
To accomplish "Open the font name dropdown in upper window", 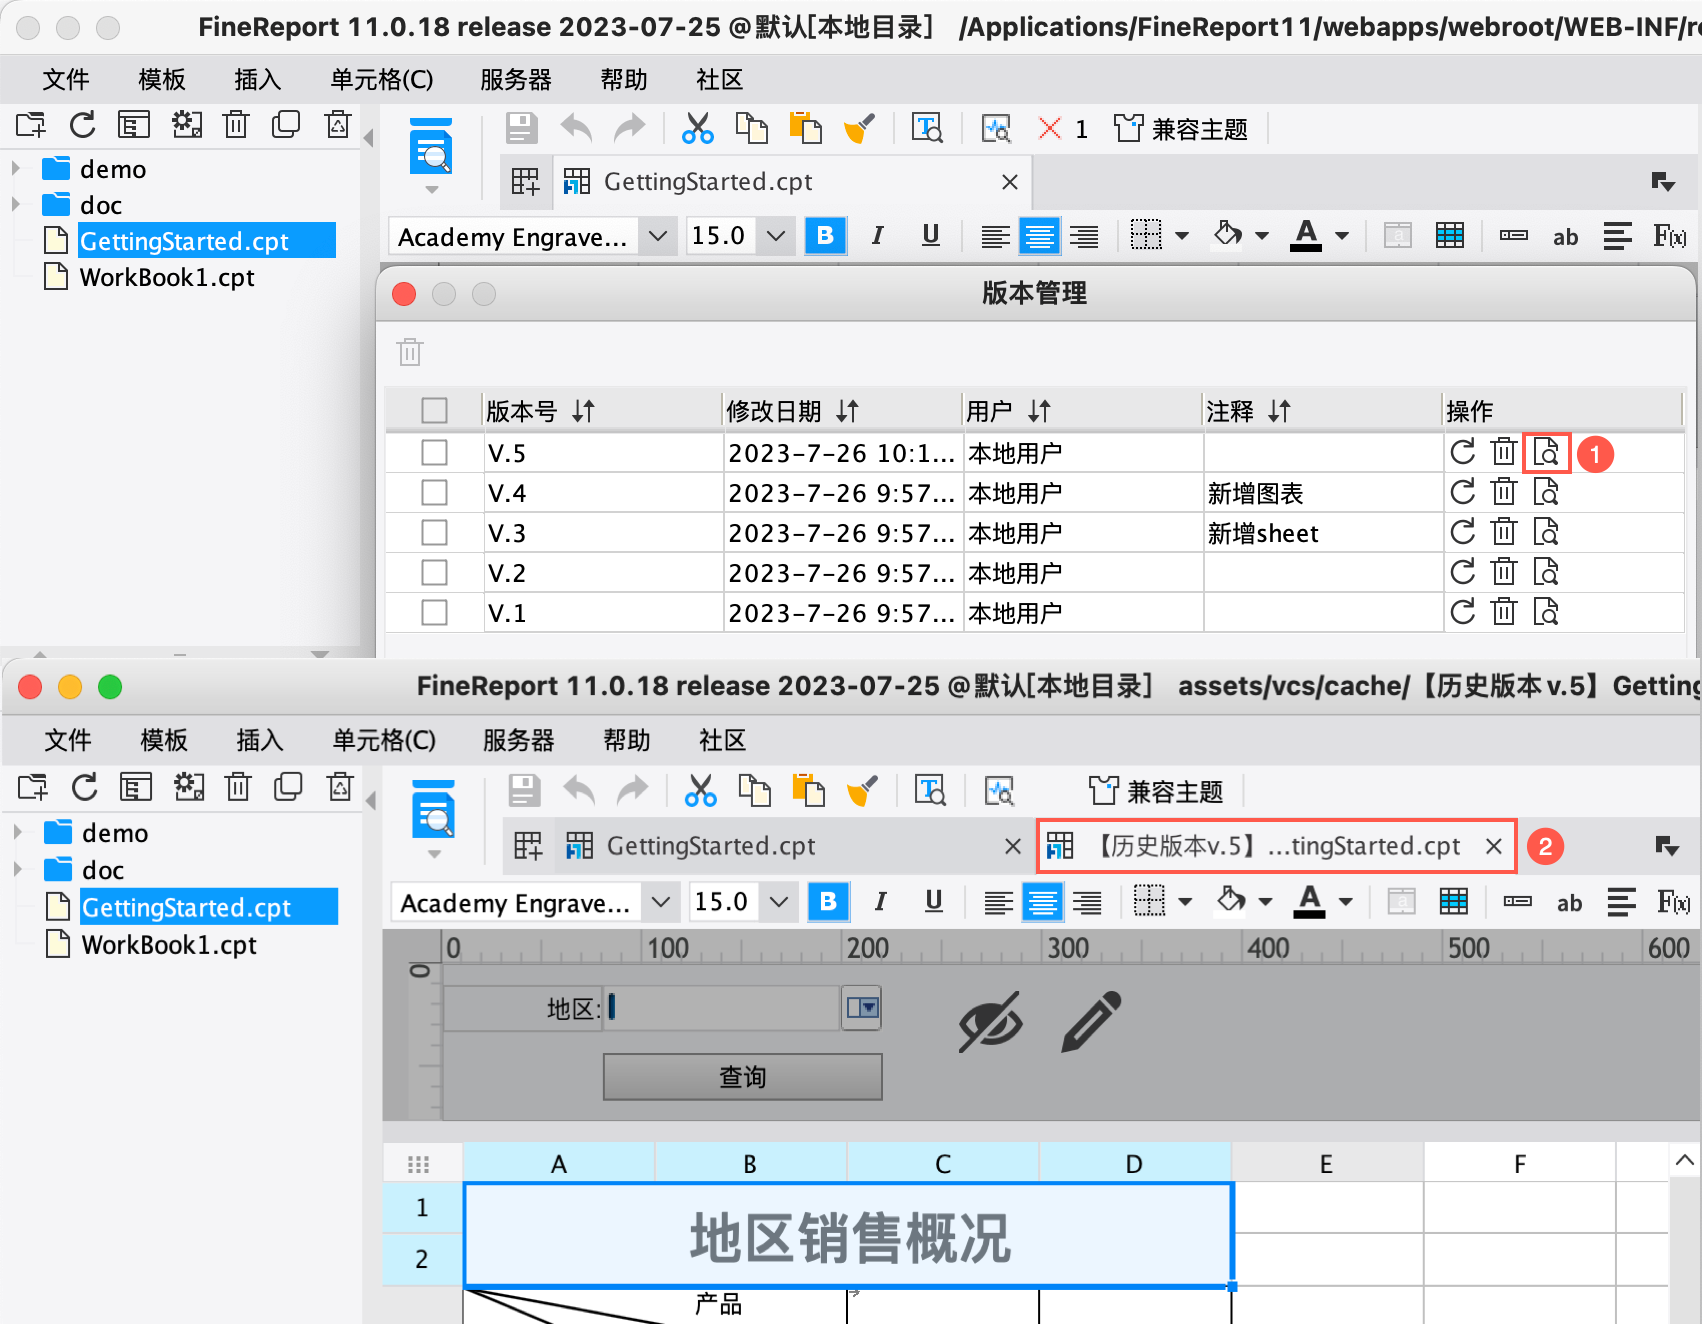I will tap(657, 236).
